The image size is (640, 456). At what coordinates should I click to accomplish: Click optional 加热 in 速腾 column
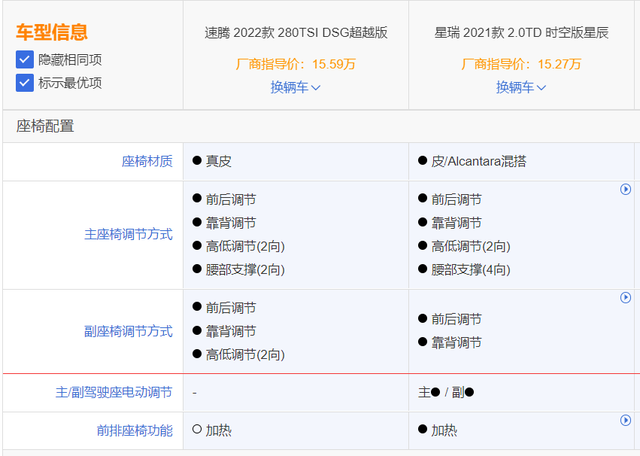pos(212,430)
